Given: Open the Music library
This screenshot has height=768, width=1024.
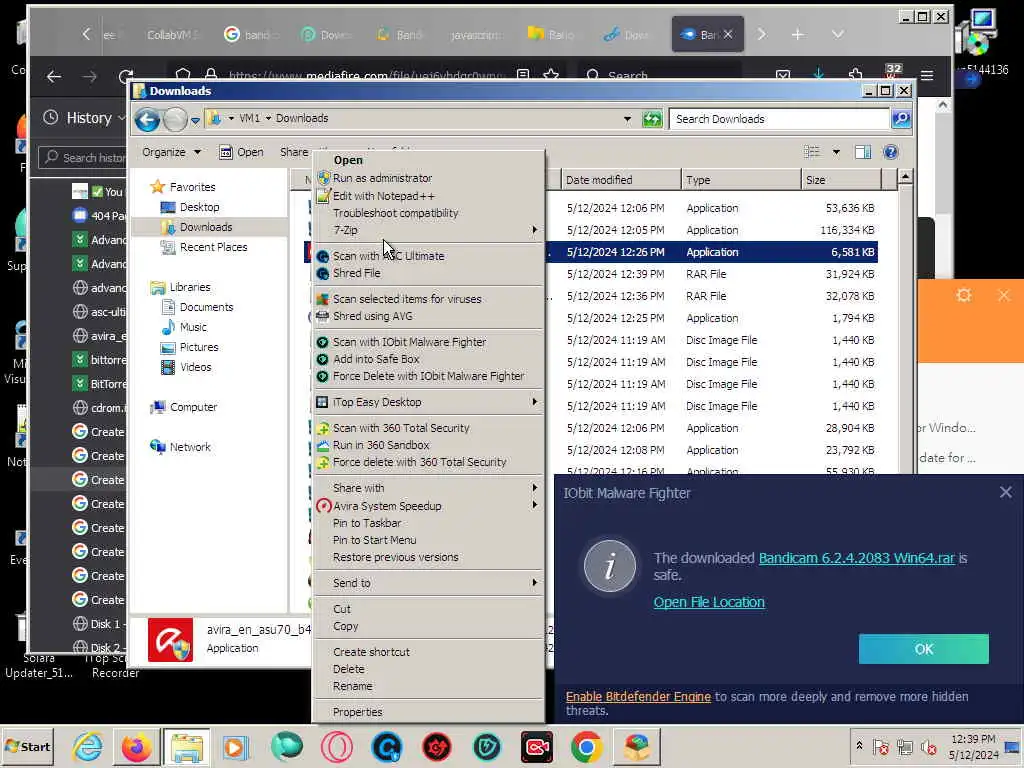Looking at the screenshot, I should 193,327.
